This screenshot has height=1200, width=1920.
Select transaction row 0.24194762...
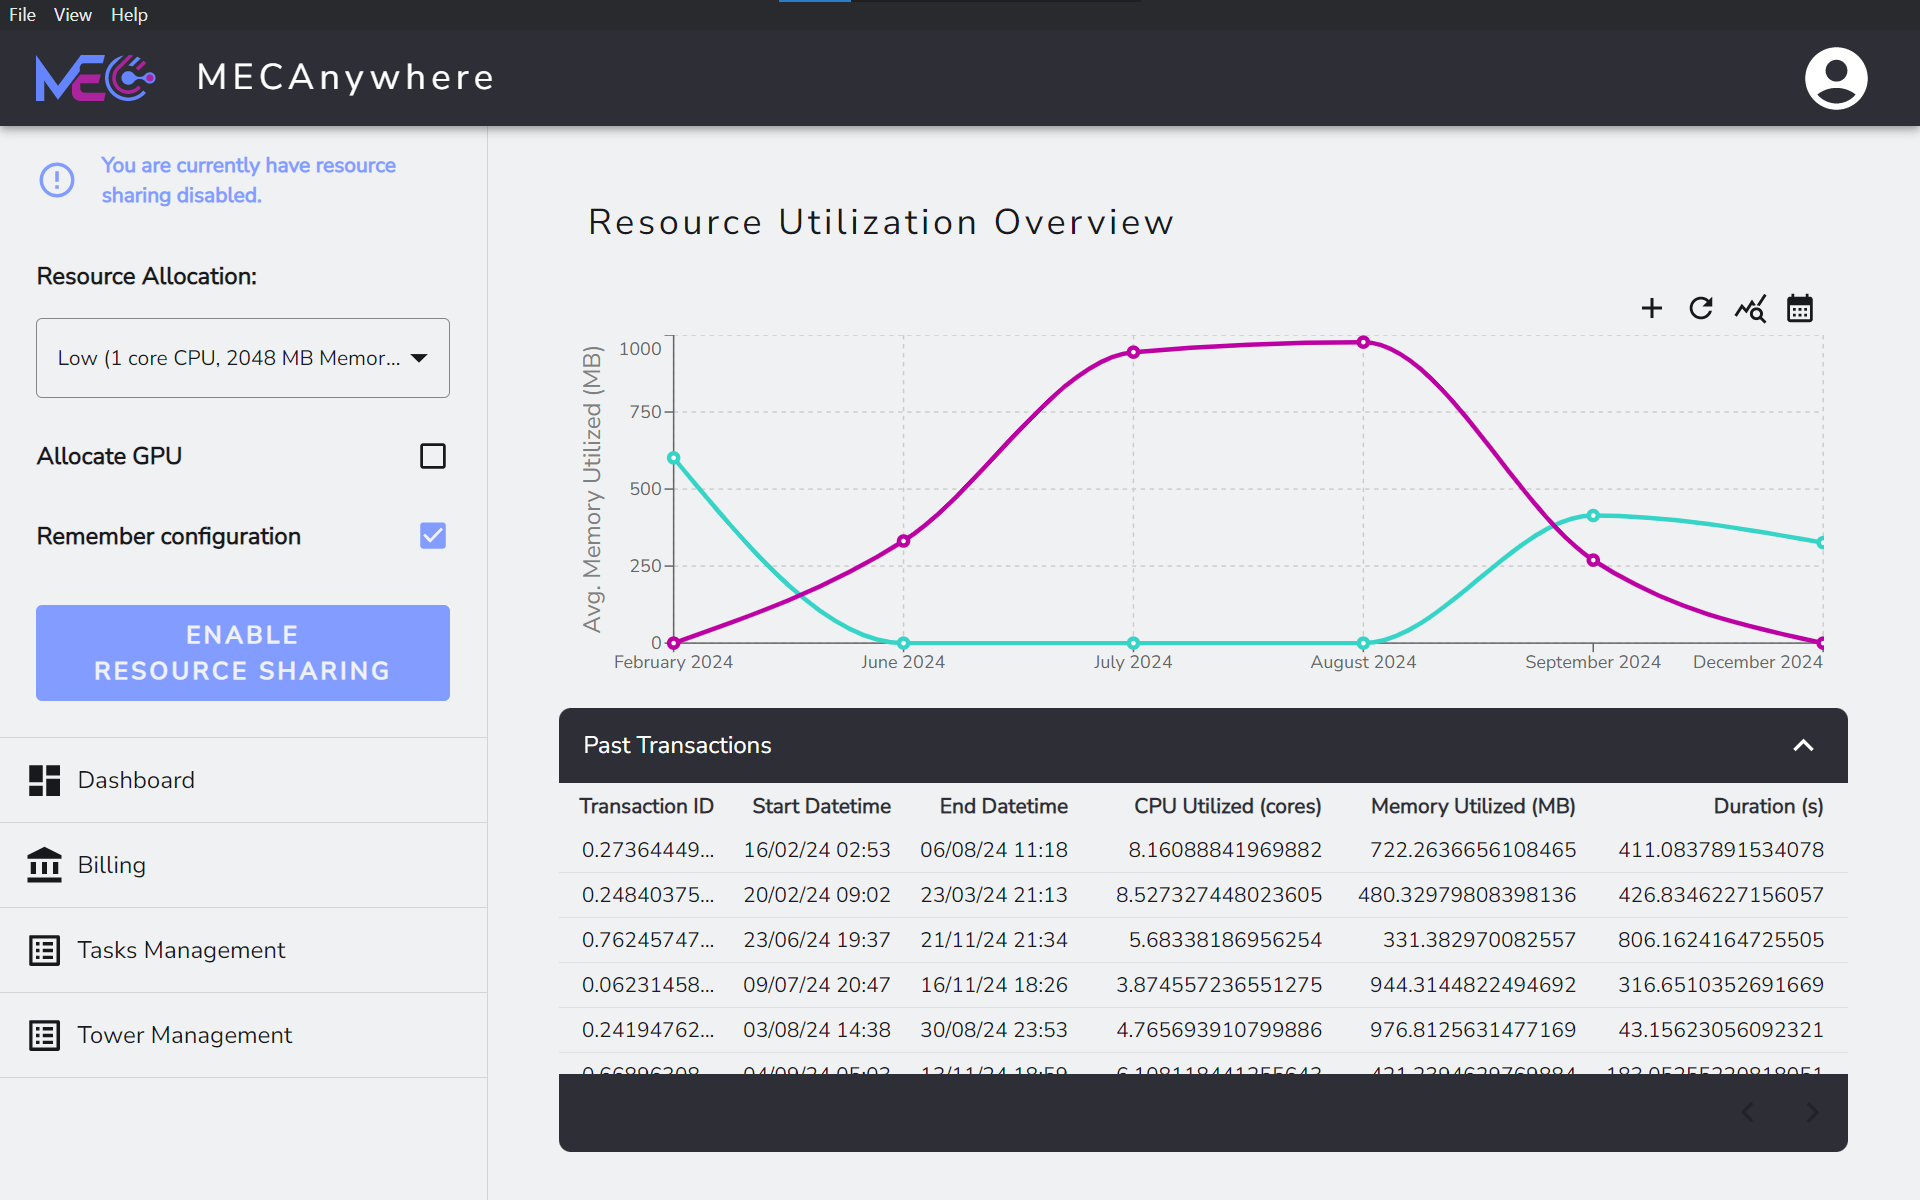(x=1203, y=1030)
